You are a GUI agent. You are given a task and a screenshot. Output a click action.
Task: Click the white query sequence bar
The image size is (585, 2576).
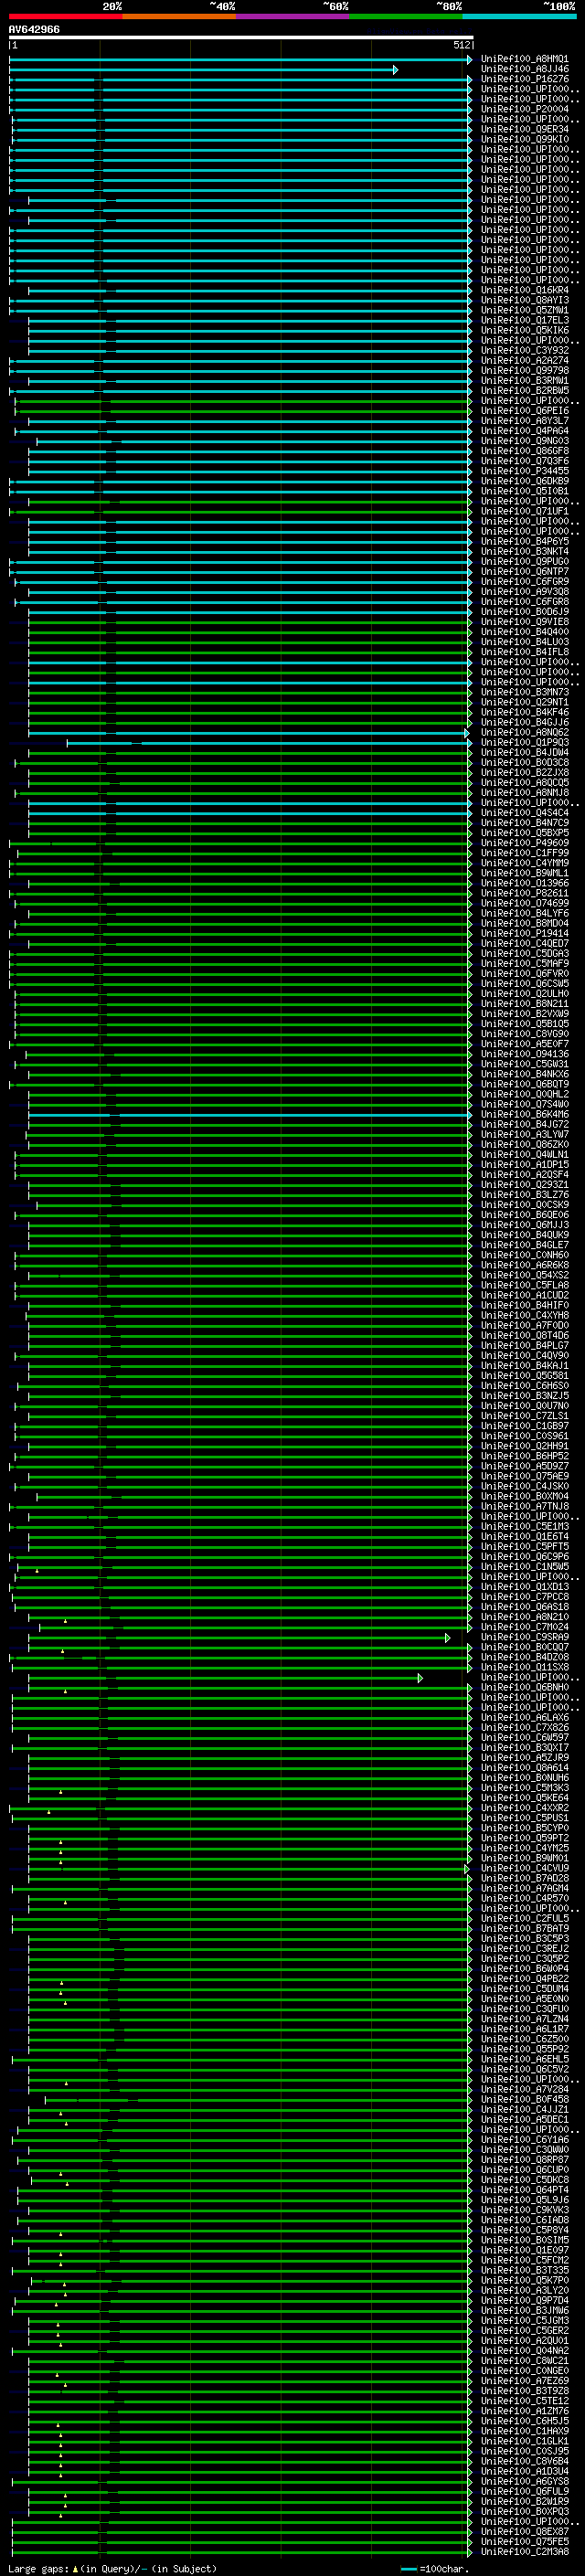click(241, 37)
